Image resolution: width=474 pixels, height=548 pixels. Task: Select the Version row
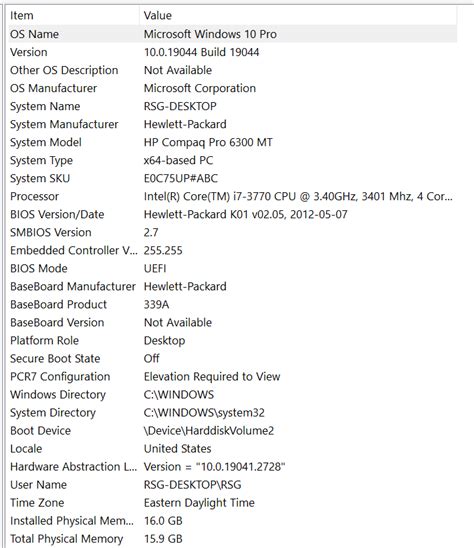(x=232, y=52)
